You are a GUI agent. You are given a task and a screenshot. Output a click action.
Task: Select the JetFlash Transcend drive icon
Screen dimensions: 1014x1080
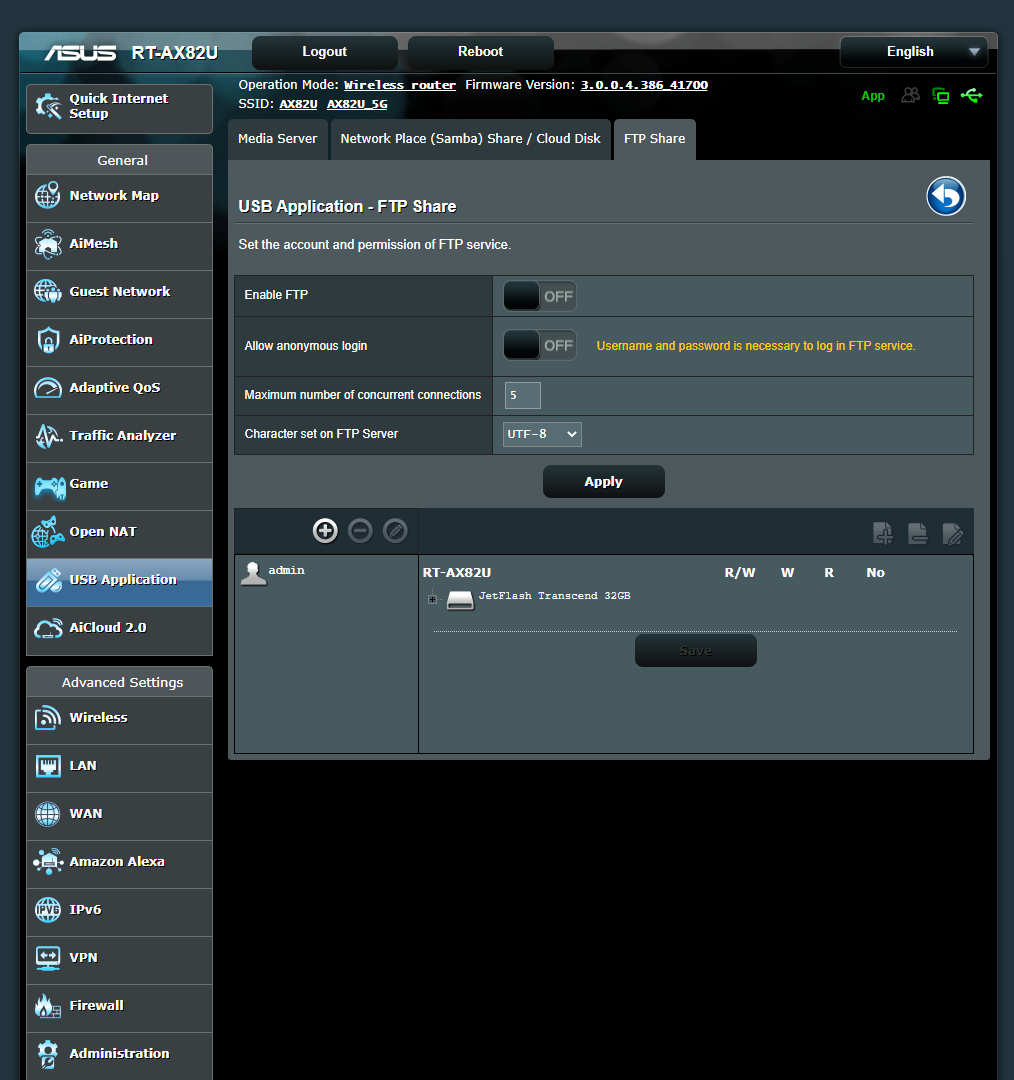pos(459,599)
